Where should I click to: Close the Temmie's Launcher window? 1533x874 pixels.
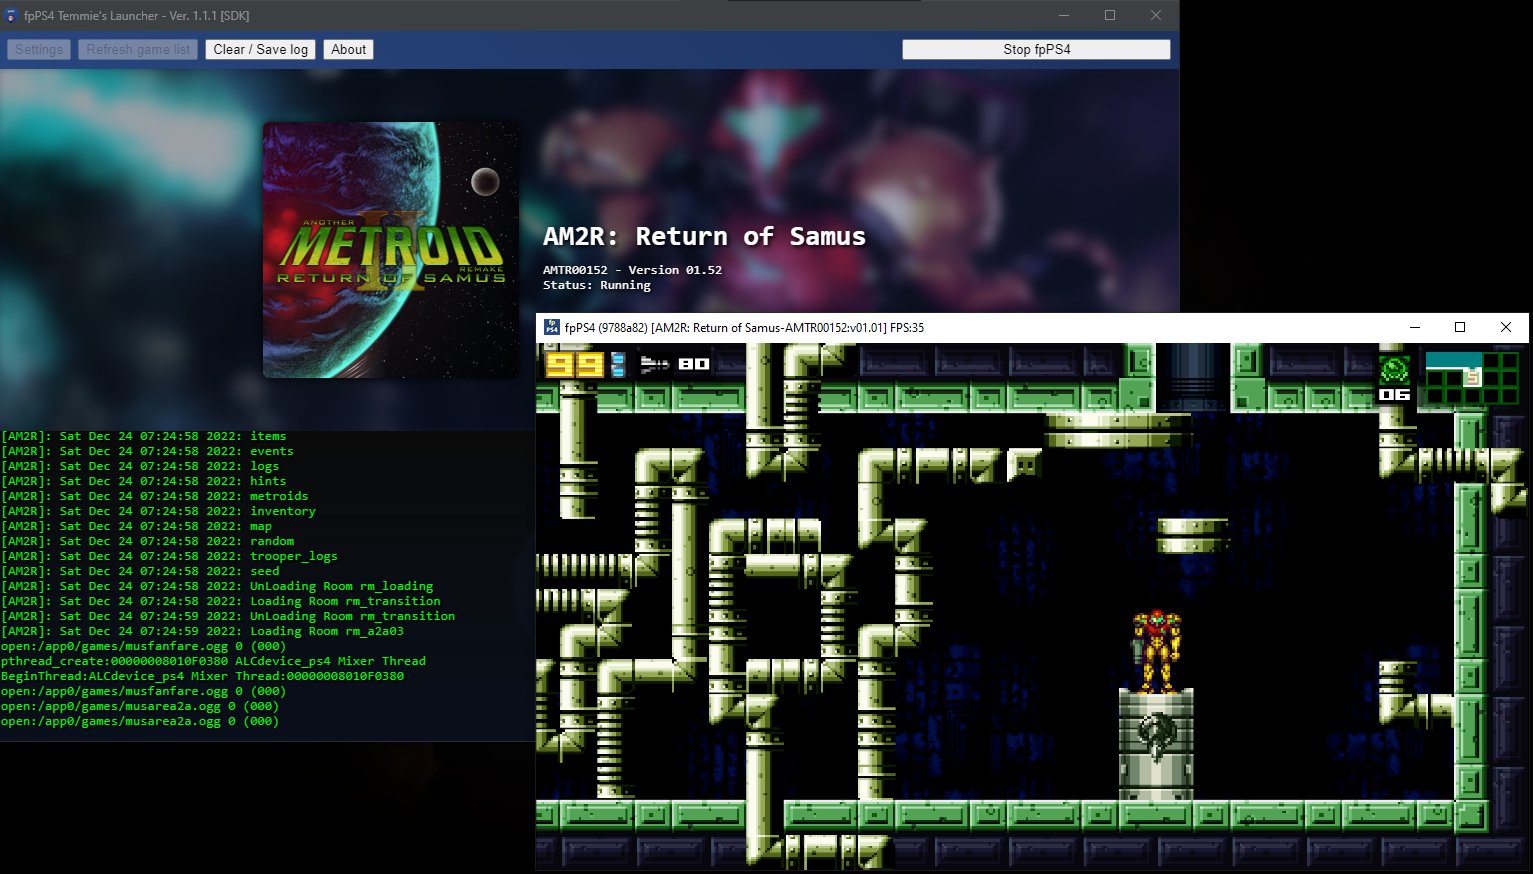pyautogui.click(x=1156, y=15)
